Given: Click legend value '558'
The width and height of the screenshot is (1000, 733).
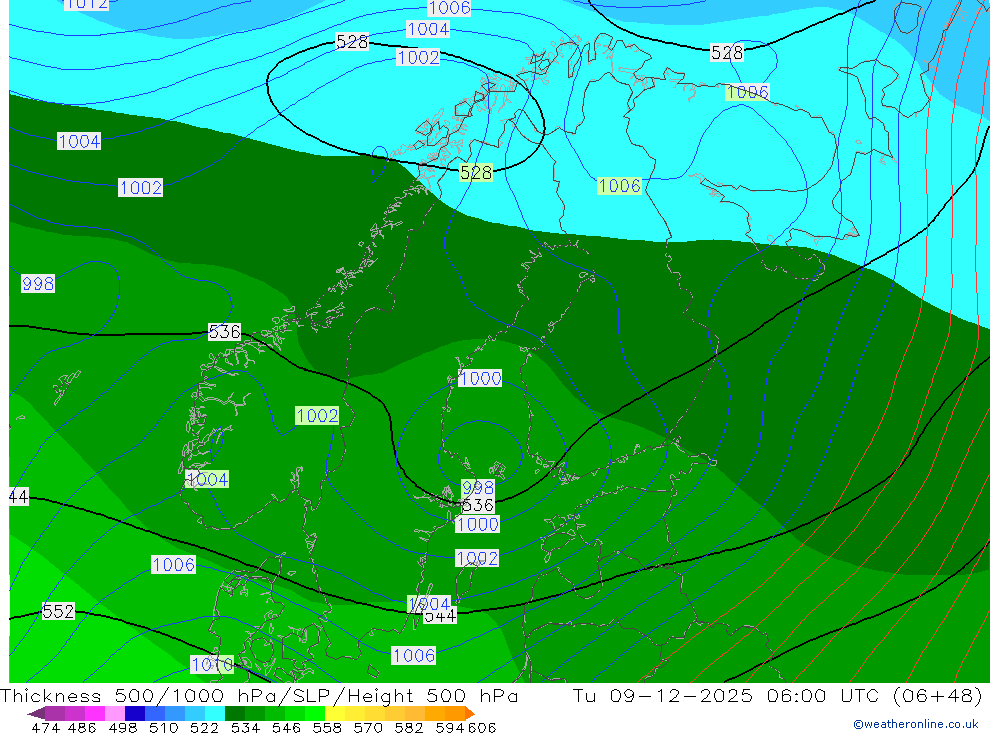Looking at the screenshot, I should point(327,727).
